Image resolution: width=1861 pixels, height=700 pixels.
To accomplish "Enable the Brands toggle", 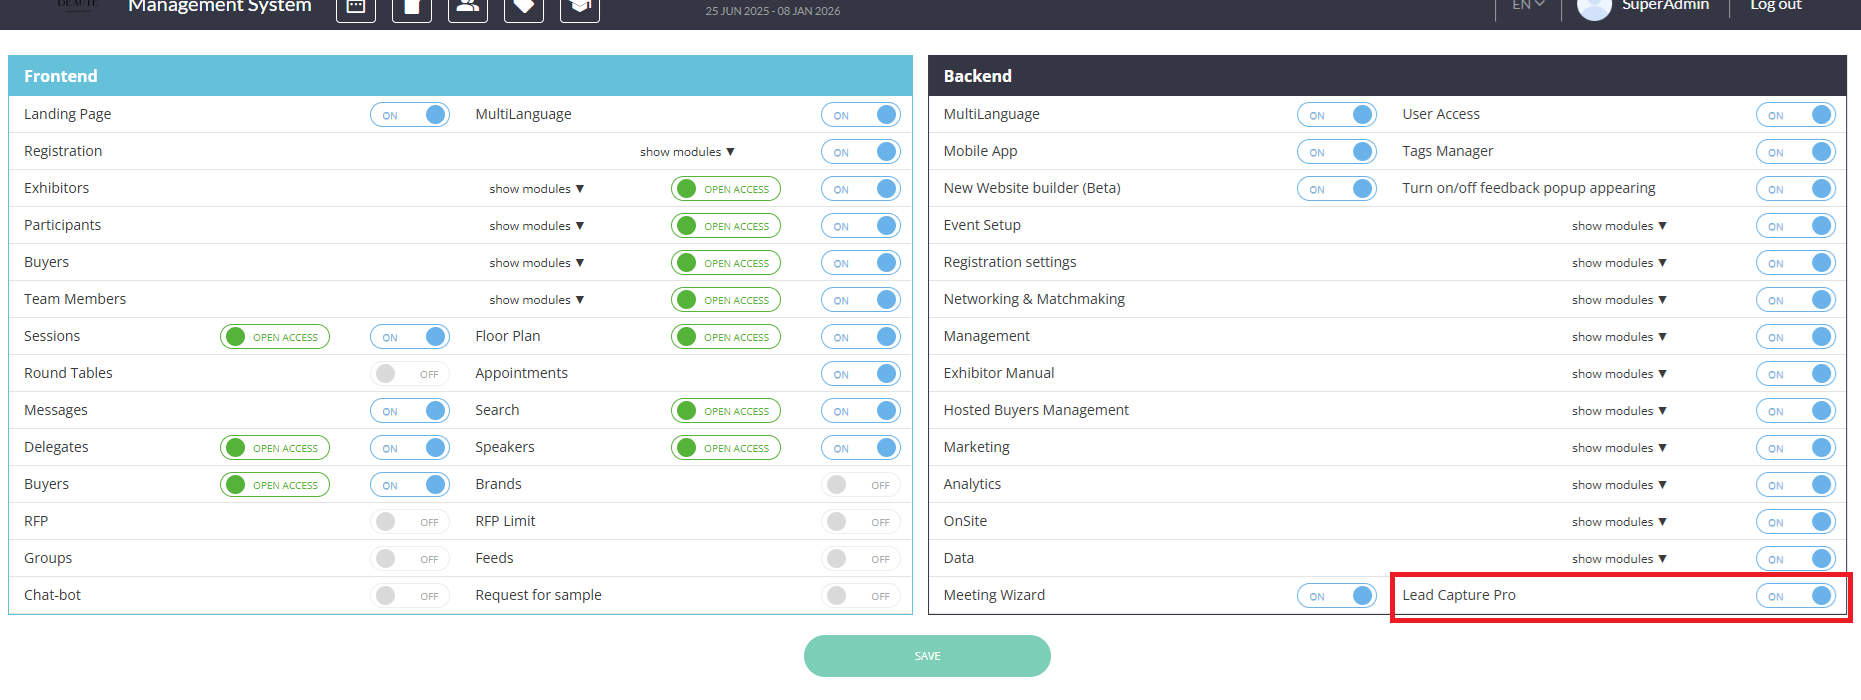I will pos(861,485).
